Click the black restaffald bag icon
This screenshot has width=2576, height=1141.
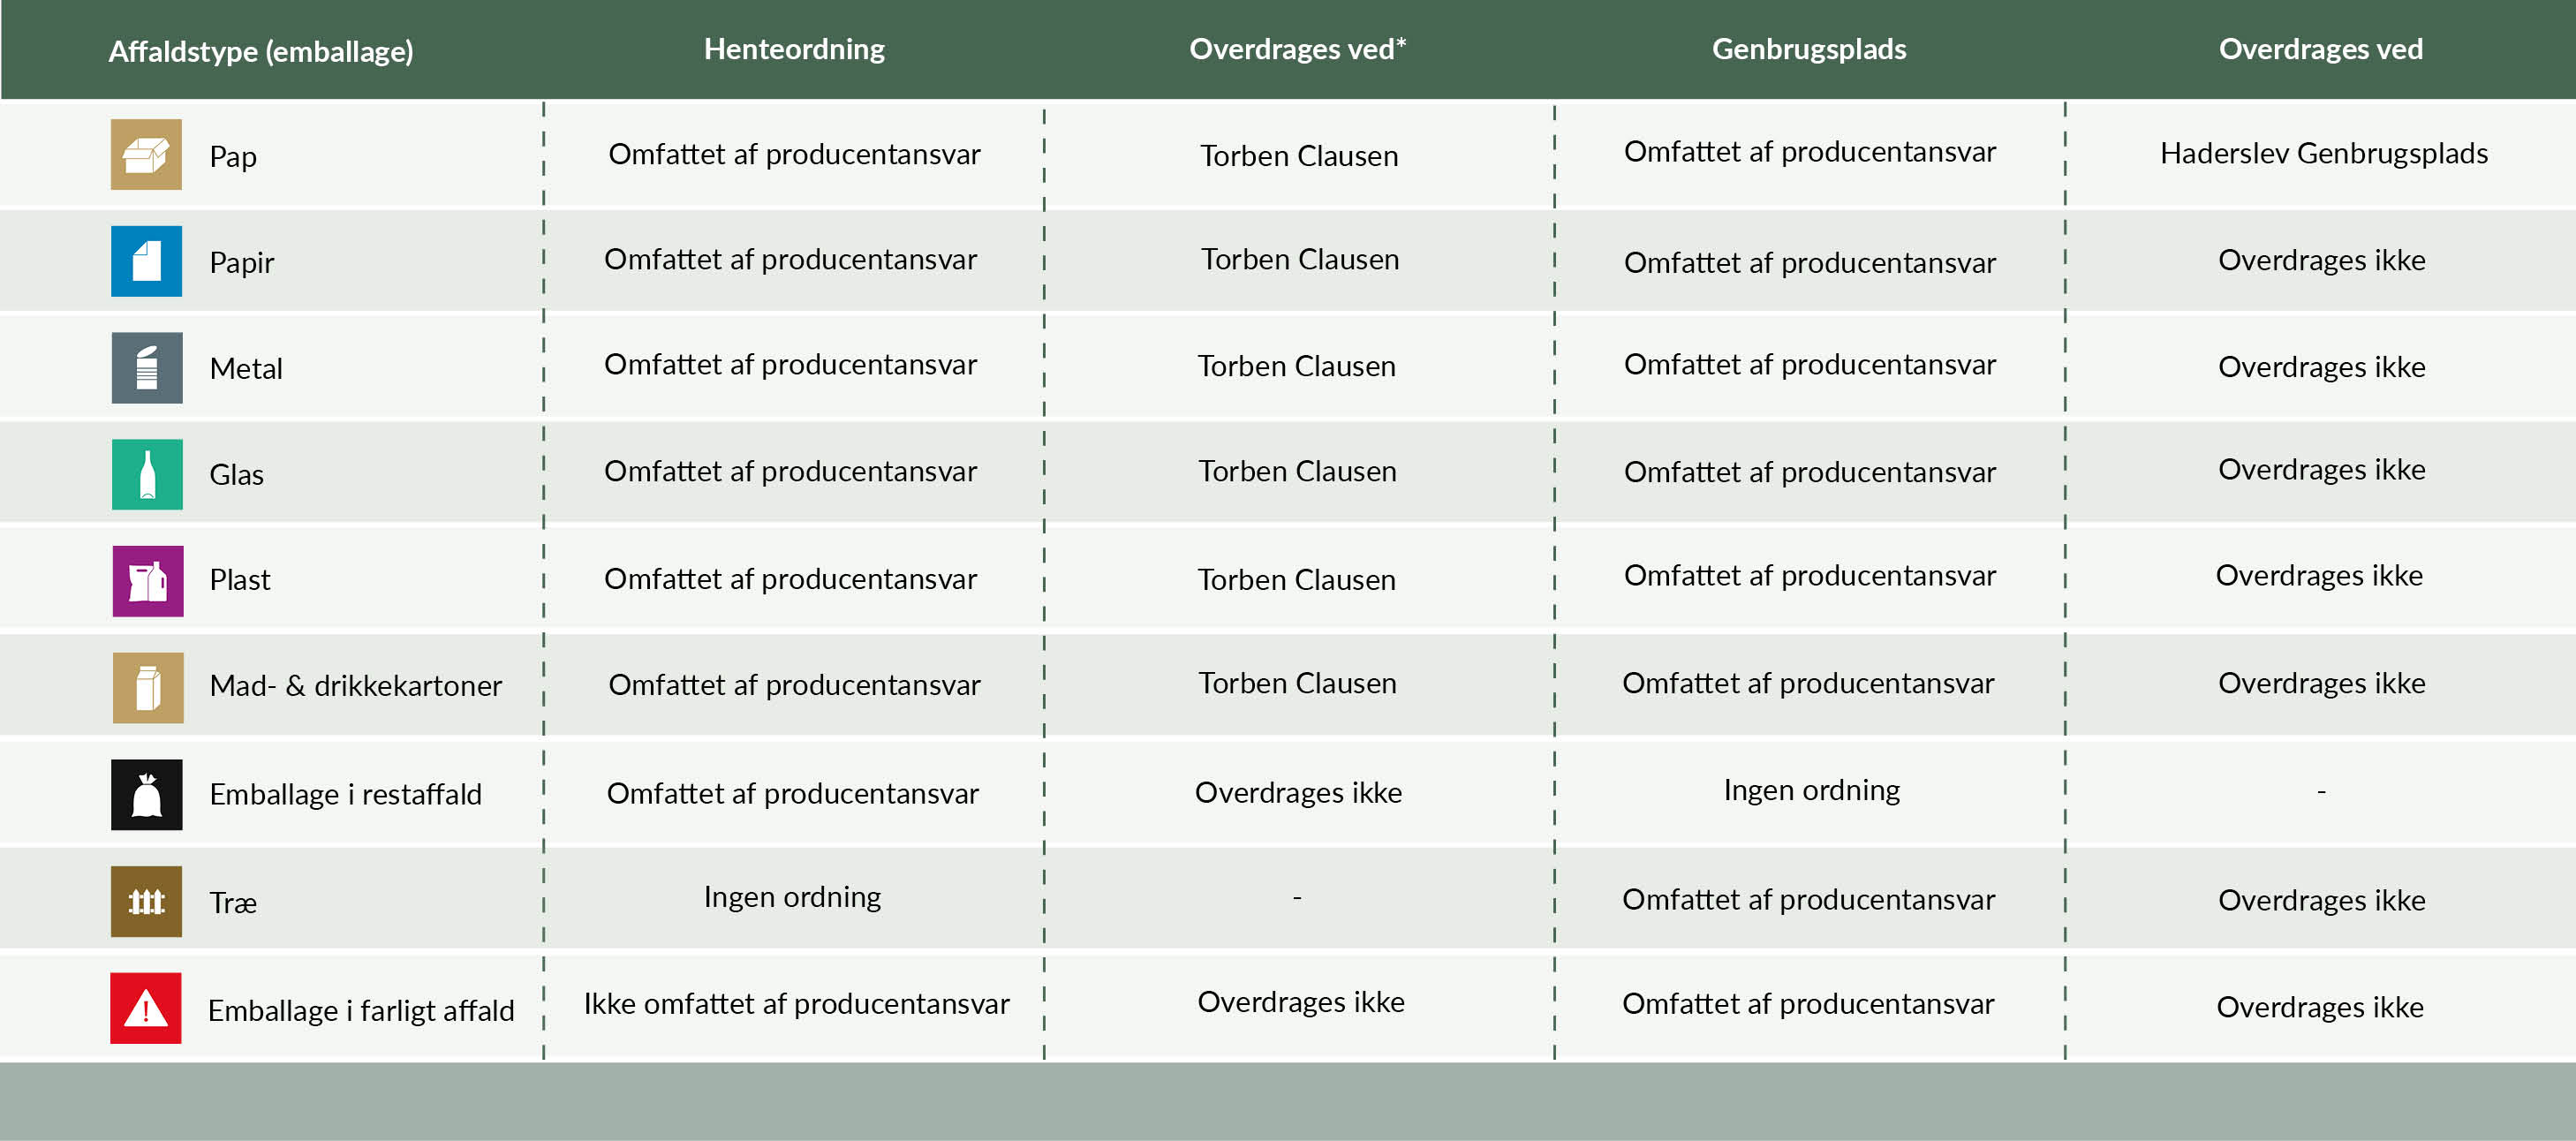click(146, 795)
